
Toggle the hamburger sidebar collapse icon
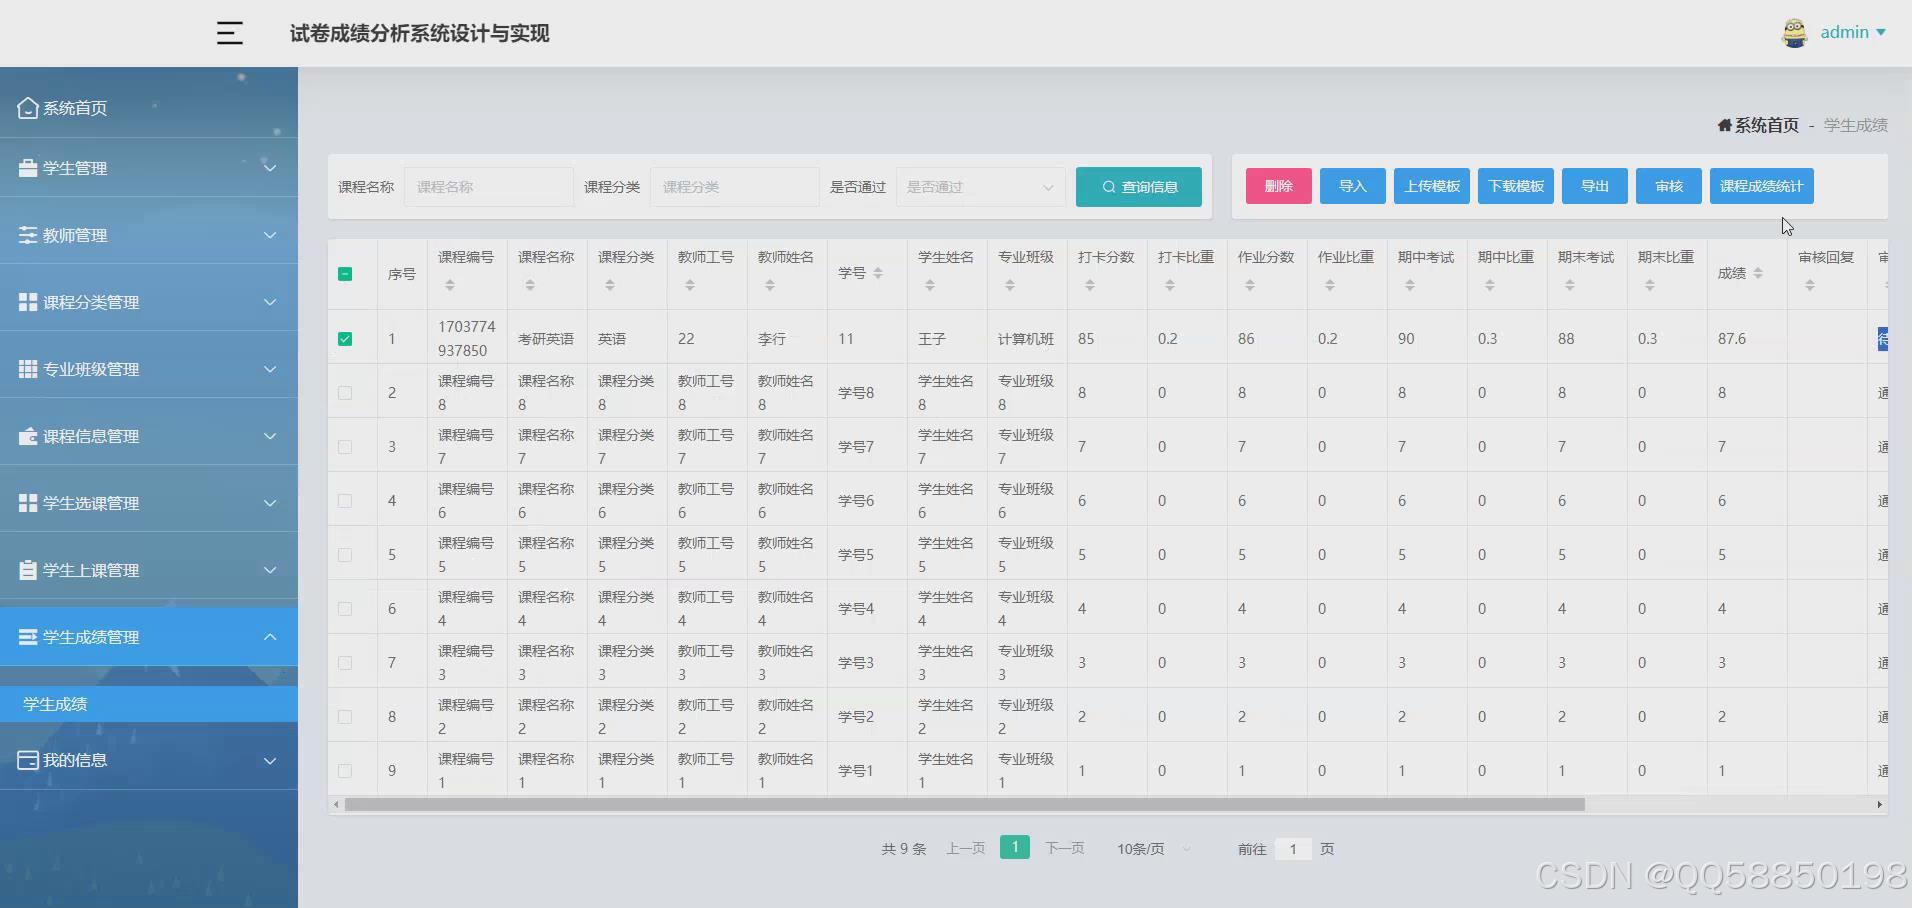230,33
